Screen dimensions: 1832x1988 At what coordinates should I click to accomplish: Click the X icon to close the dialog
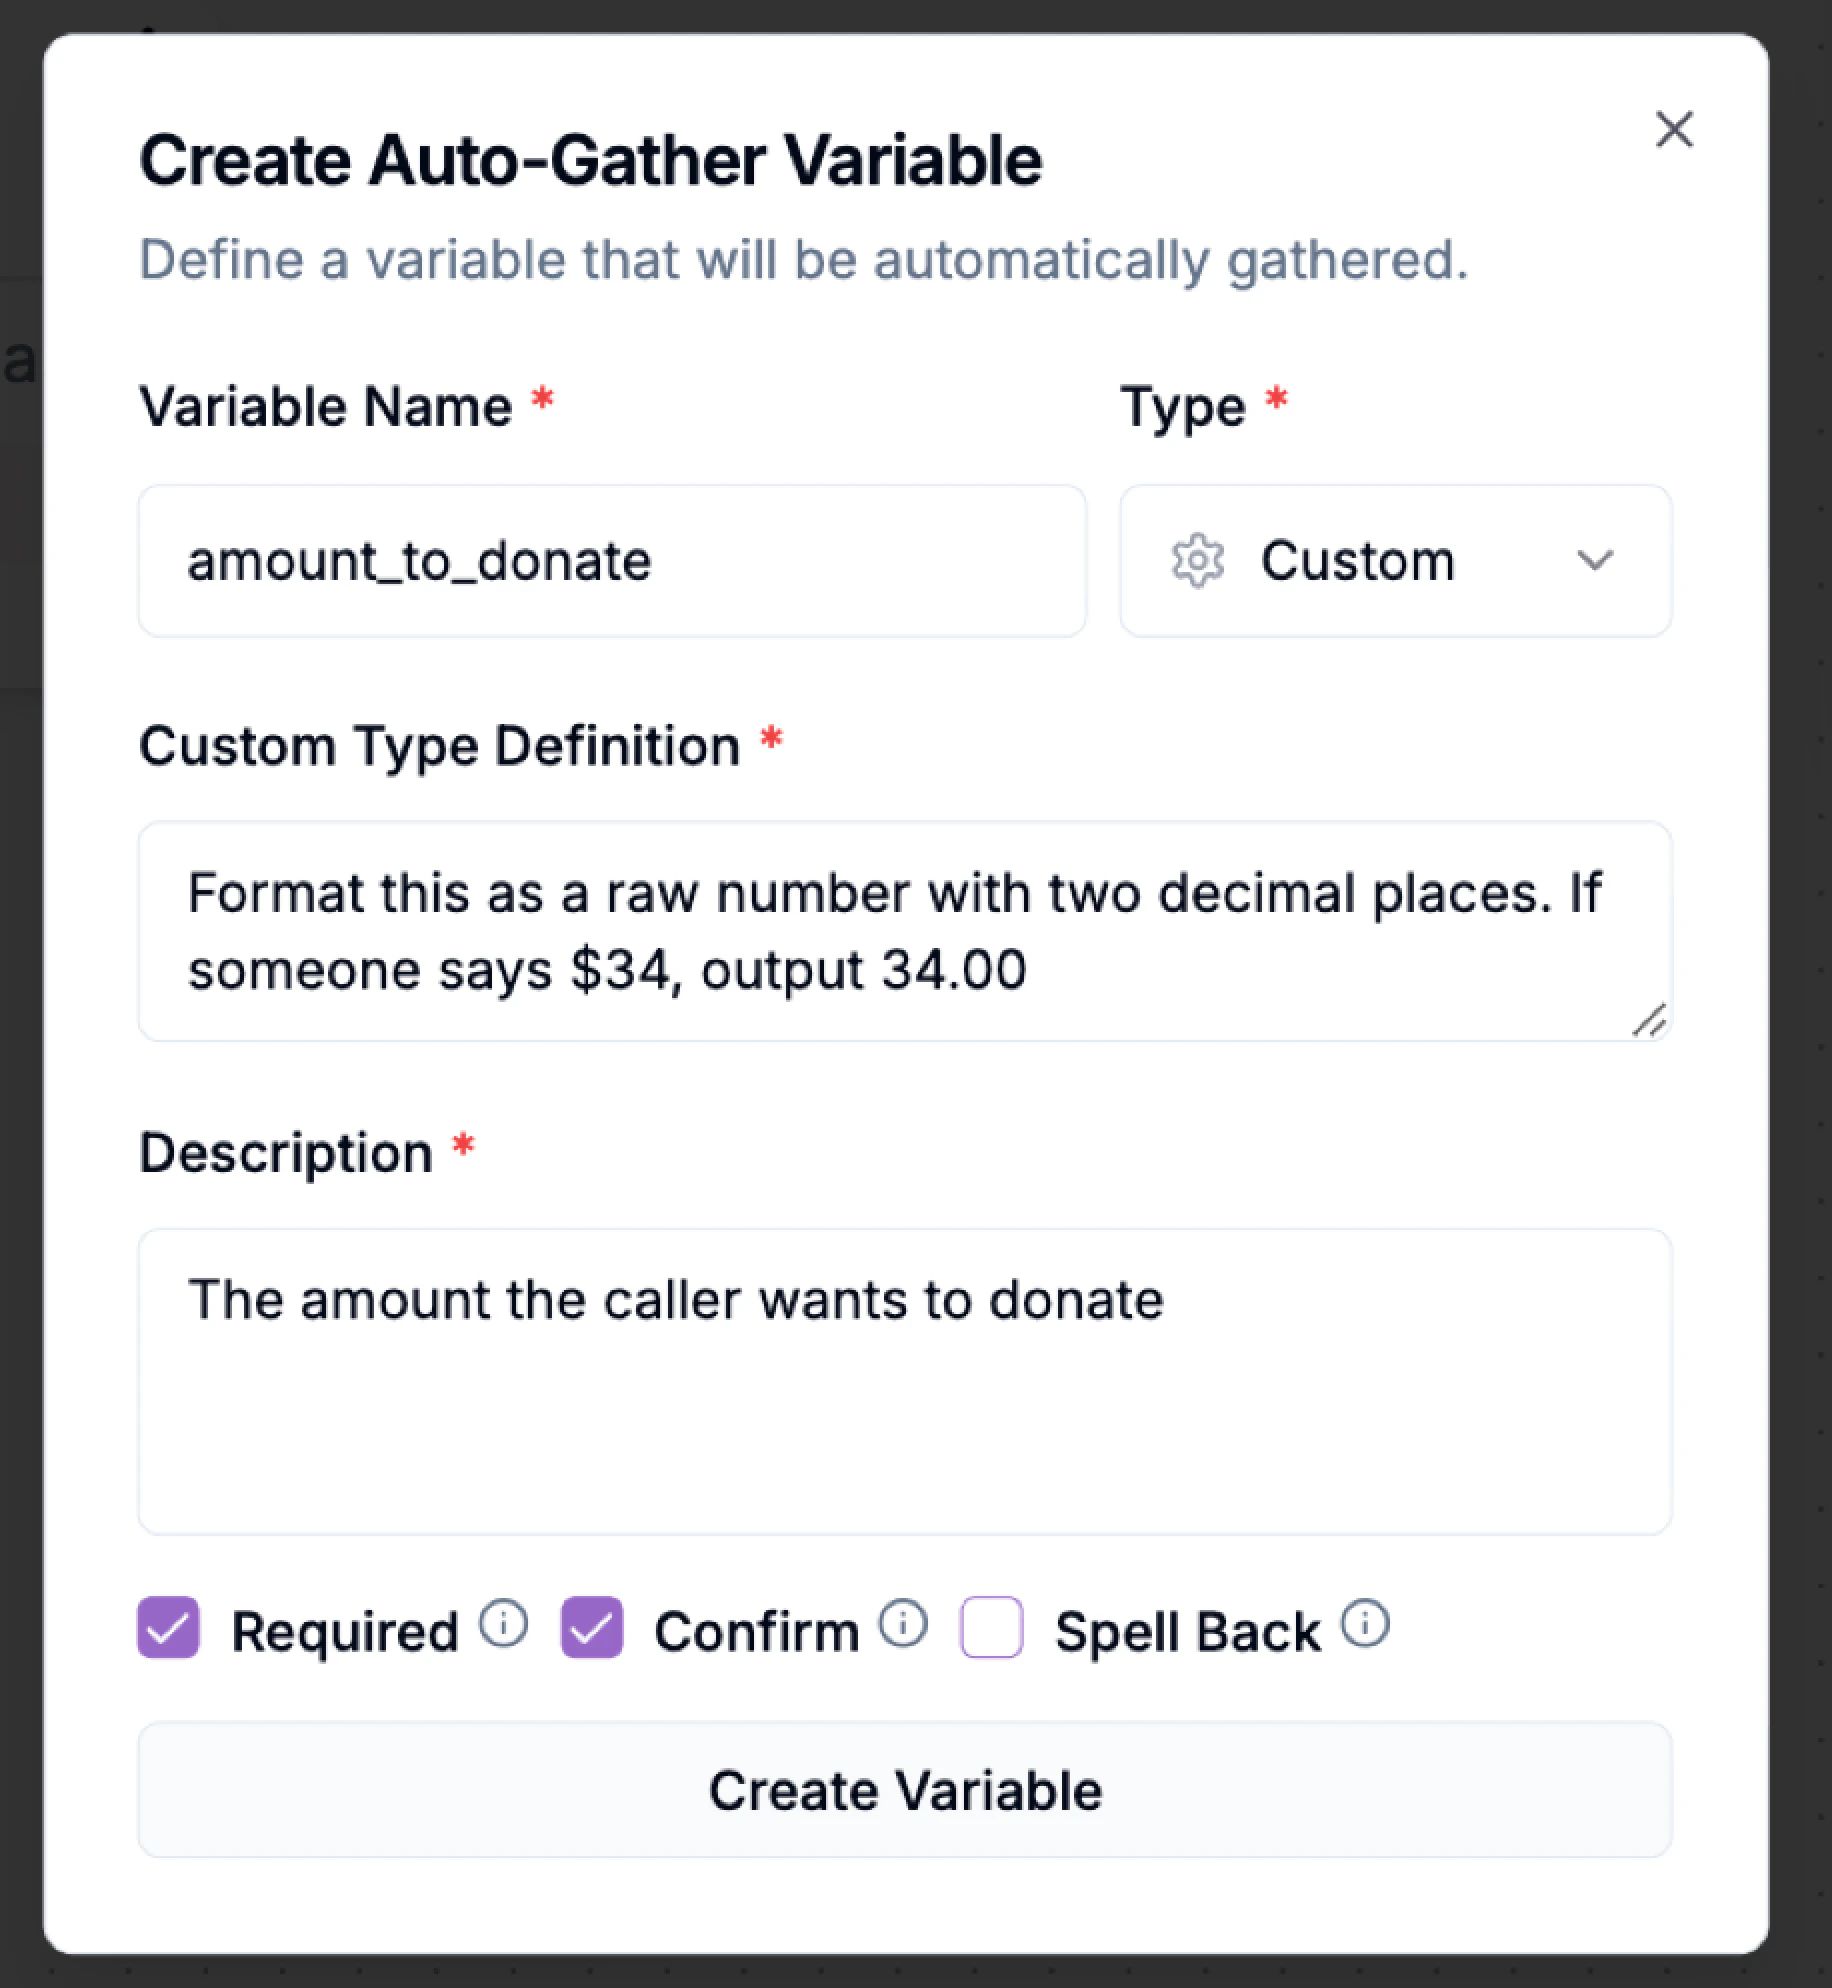tap(1674, 130)
